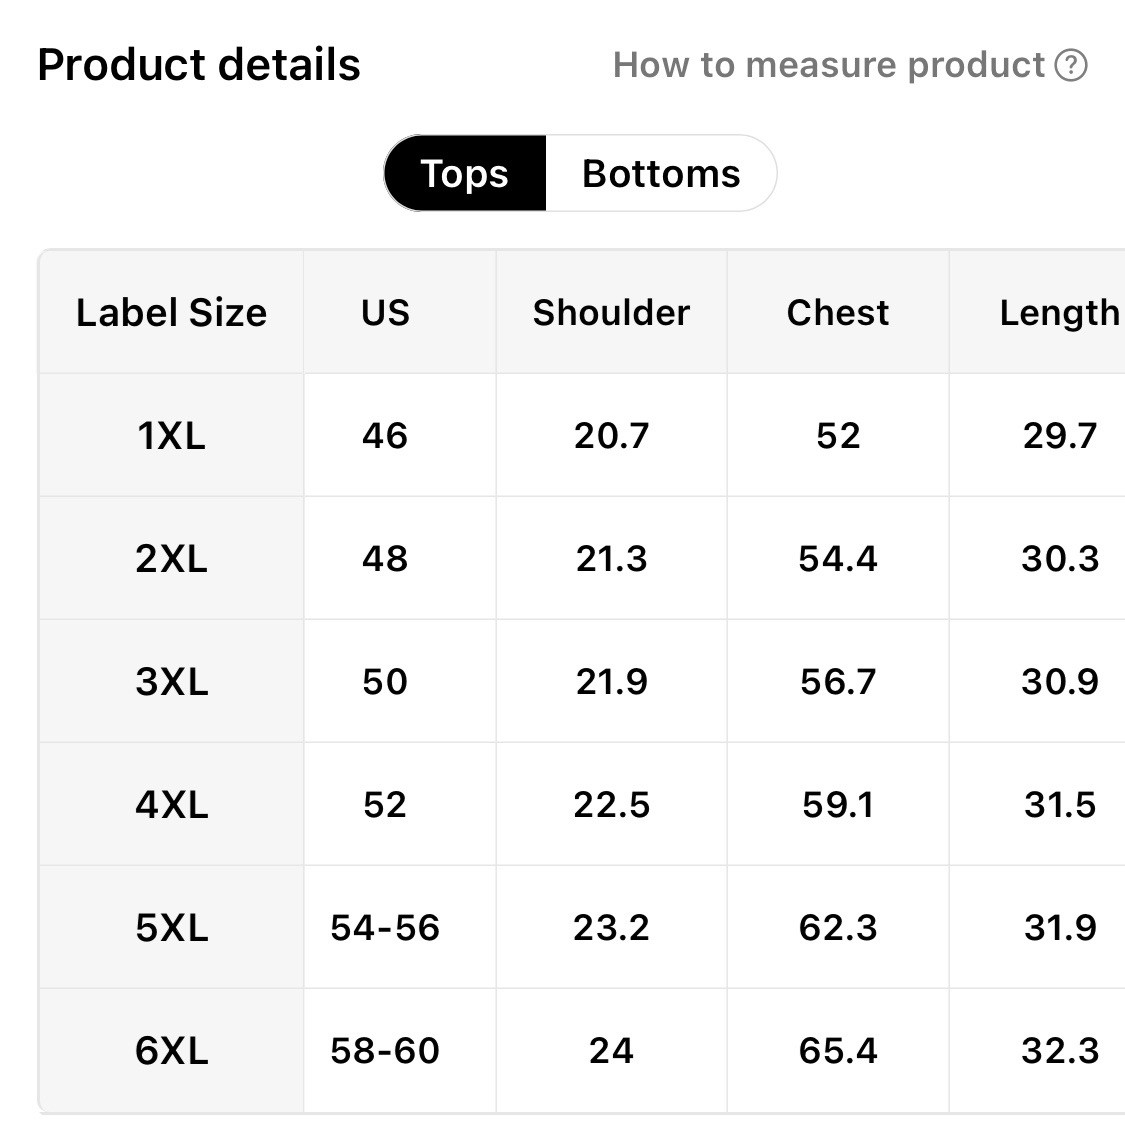This screenshot has width=1125, height=1139.
Task: Select the 5XL size row label
Action: pos(171,928)
